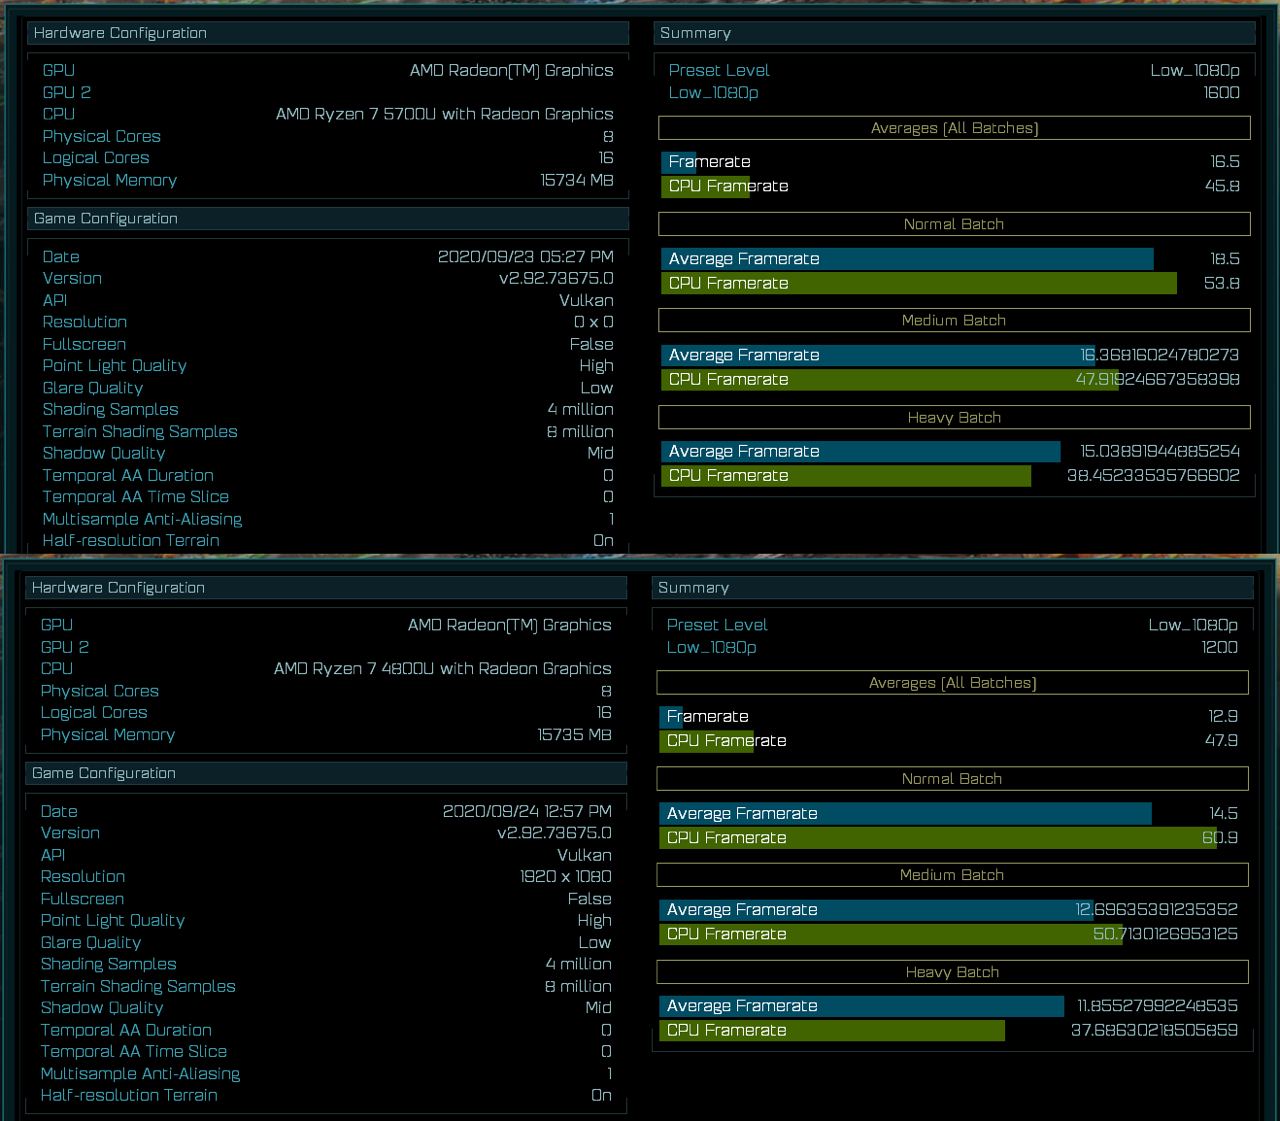The width and height of the screenshot is (1280, 1121).
Task: Click the Normal Batch average framerate "14.5"
Action: [1223, 814]
